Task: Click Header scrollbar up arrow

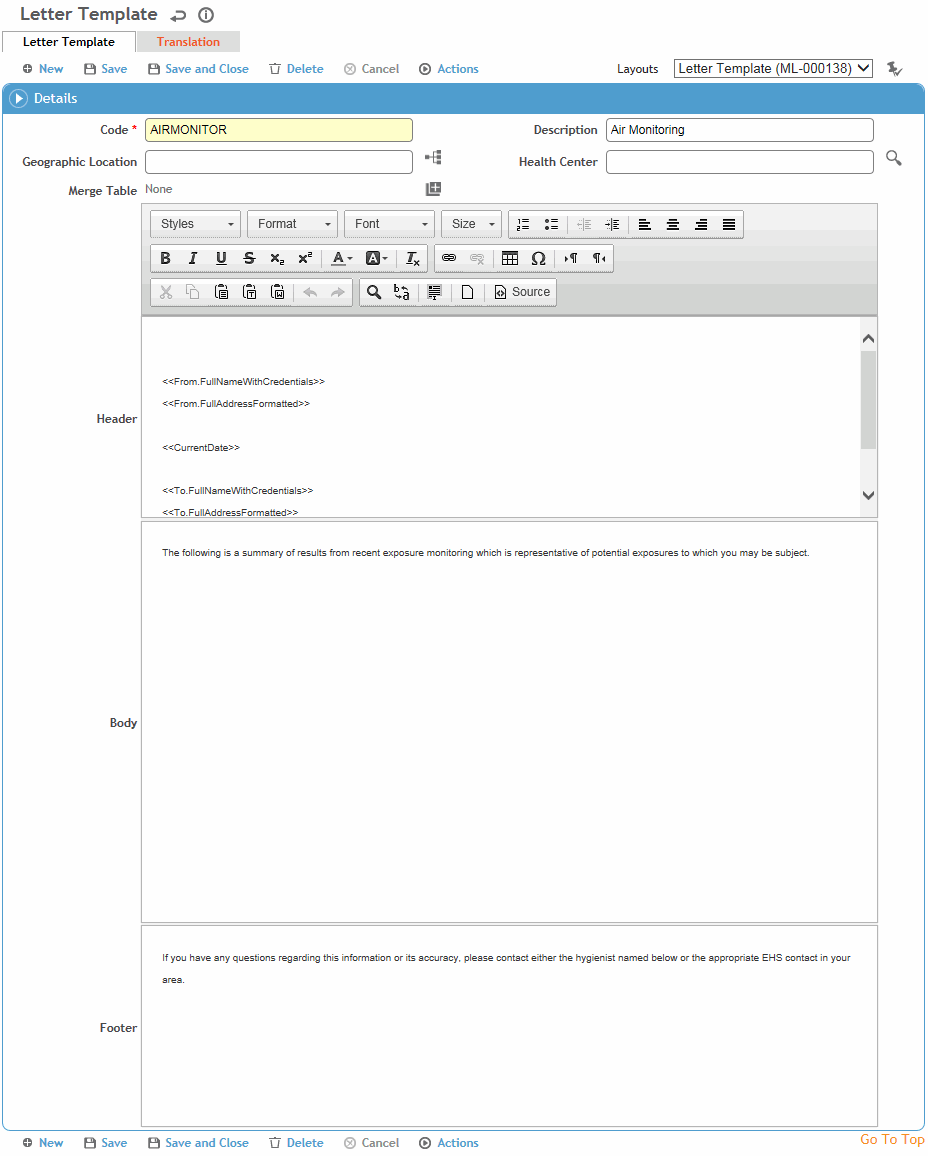Action: [868, 338]
